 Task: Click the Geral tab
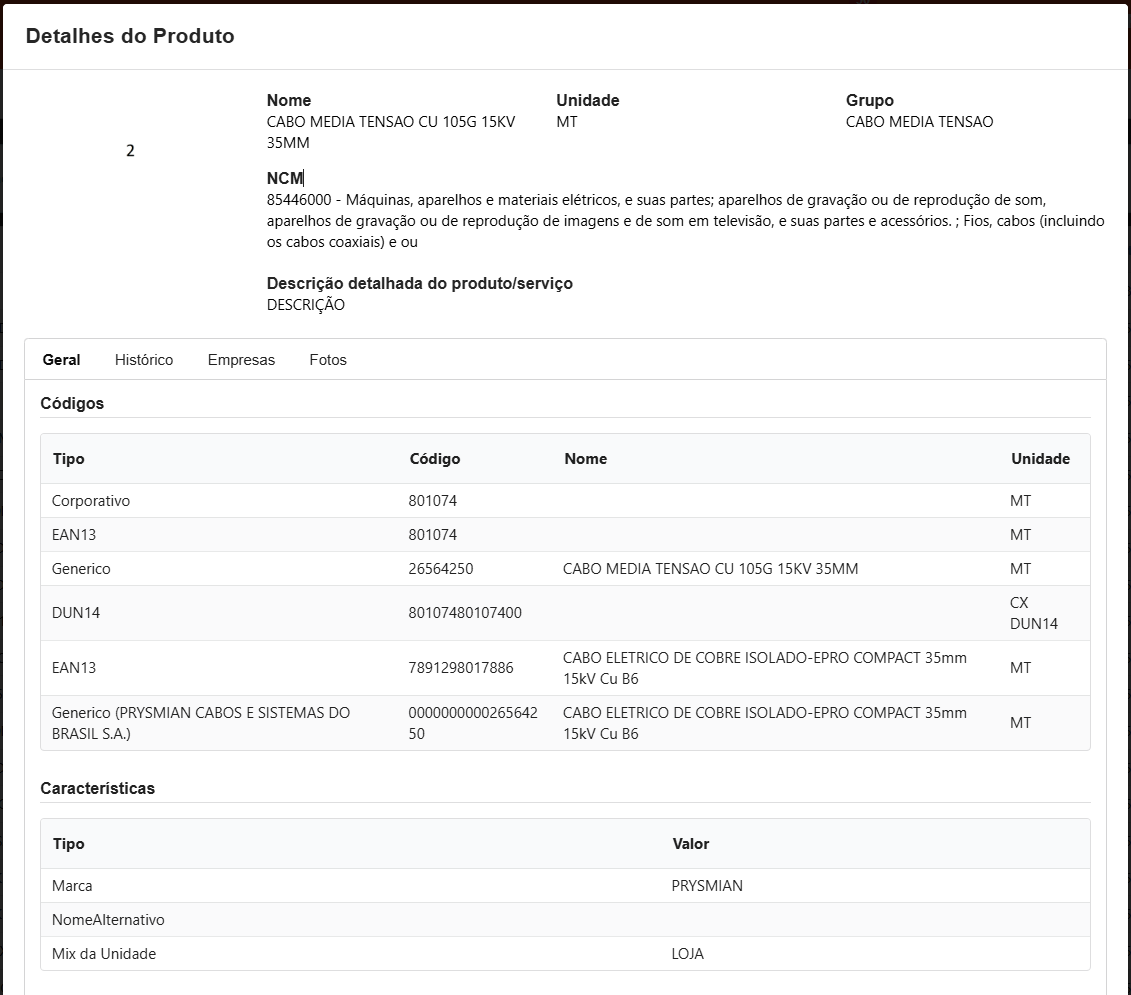point(62,360)
